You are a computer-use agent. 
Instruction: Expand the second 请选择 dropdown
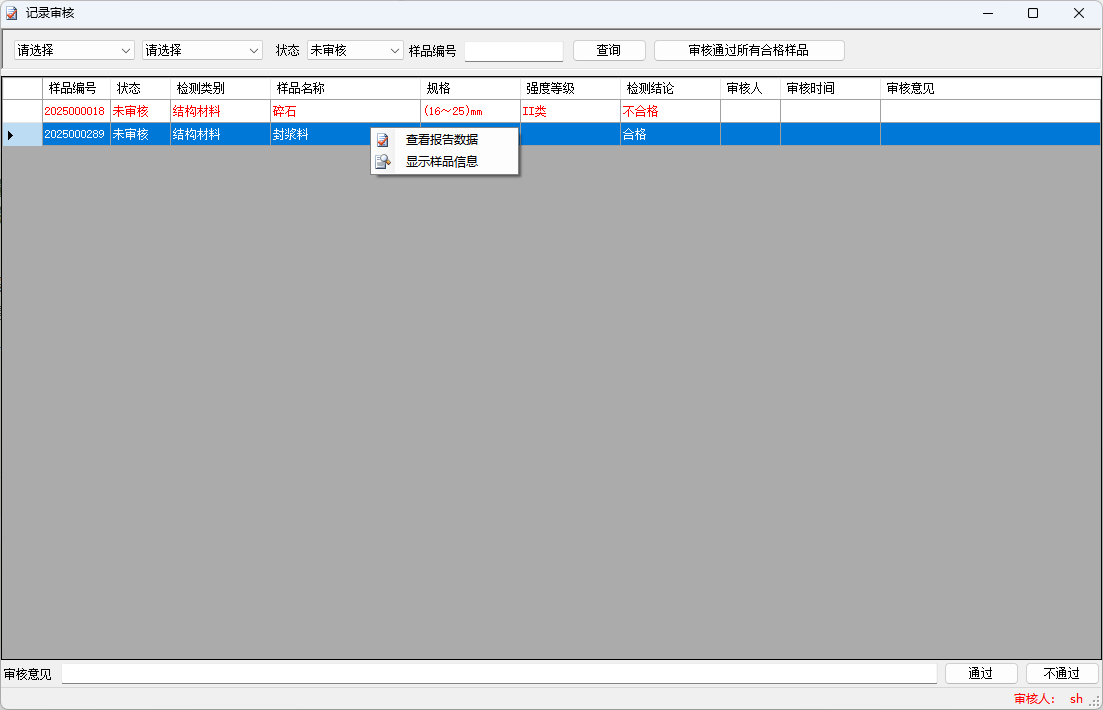tap(201, 50)
